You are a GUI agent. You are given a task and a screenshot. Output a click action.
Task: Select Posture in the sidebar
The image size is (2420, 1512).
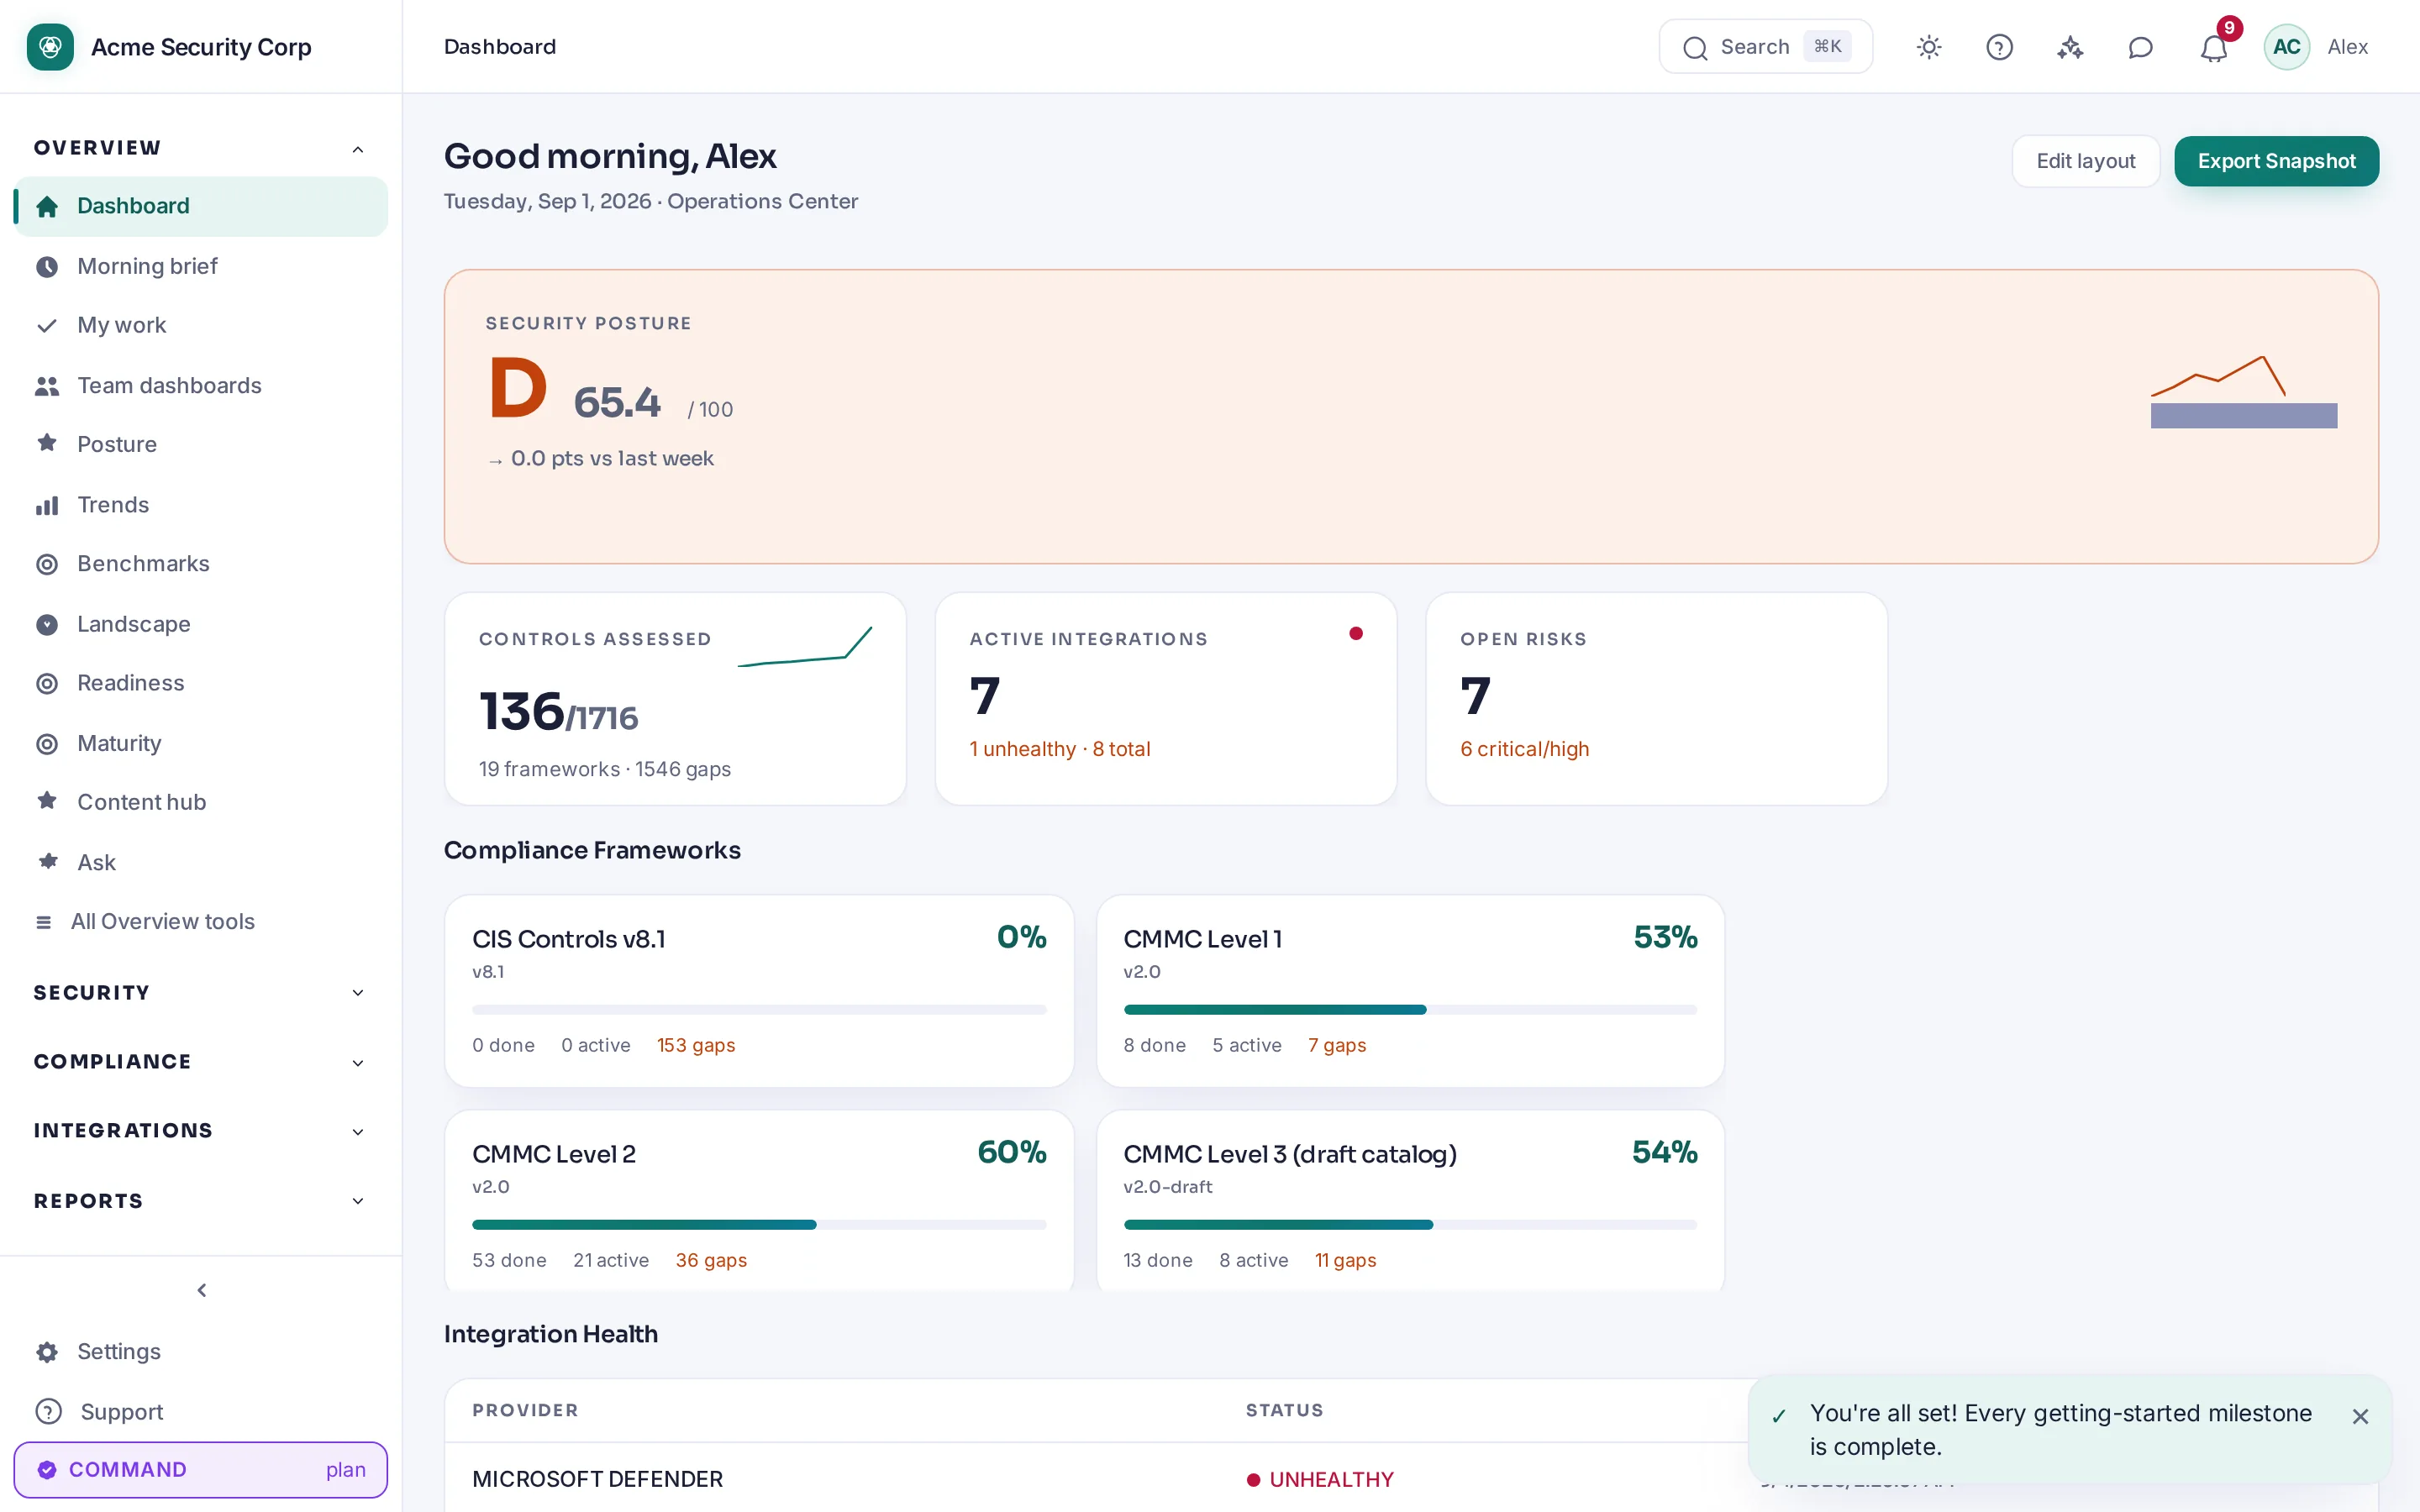click(x=200, y=444)
